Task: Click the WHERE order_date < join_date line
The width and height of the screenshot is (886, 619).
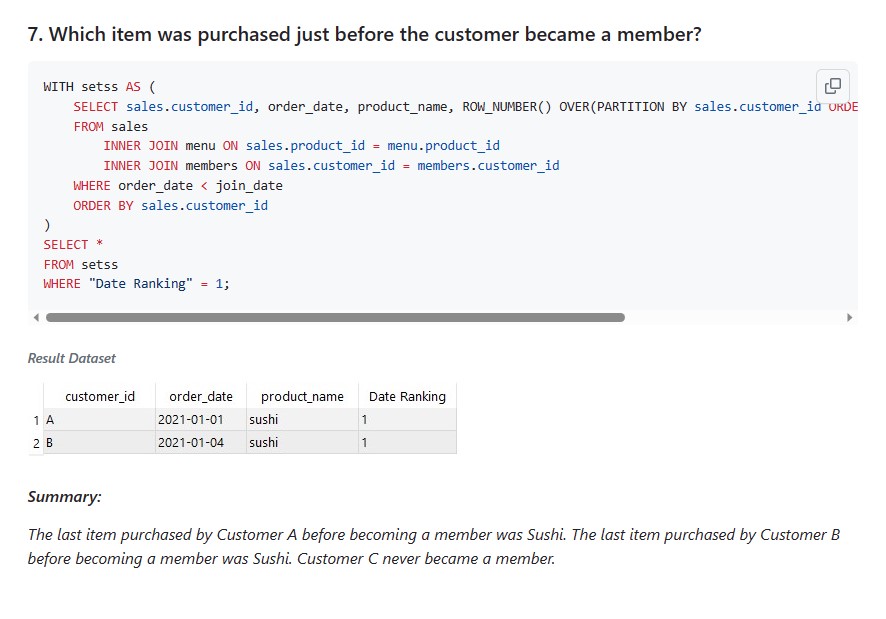Action: pos(177,185)
